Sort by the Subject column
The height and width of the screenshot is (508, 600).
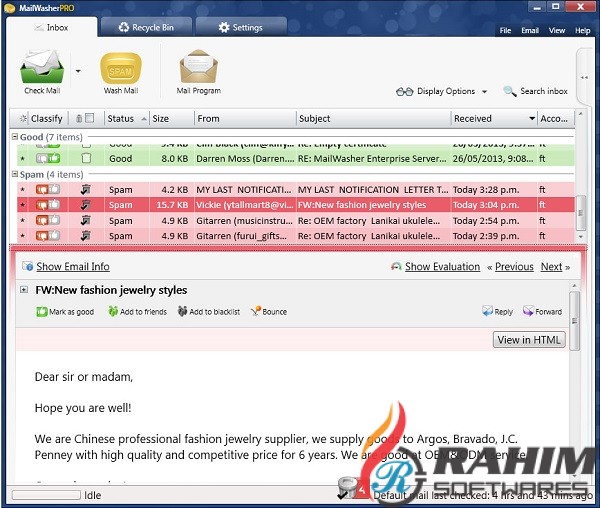[x=373, y=119]
